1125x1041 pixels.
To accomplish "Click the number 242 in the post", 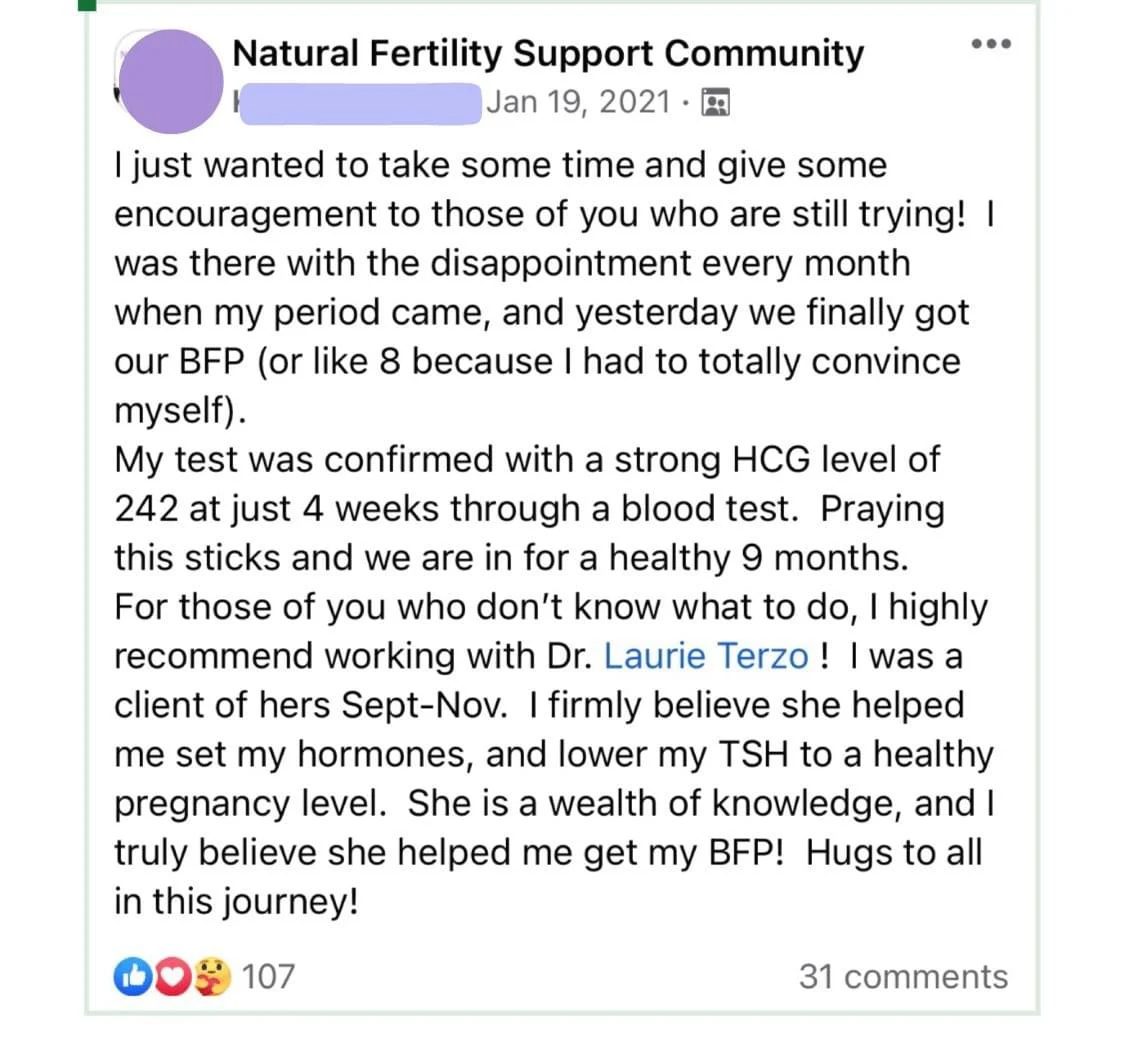I will [146, 509].
